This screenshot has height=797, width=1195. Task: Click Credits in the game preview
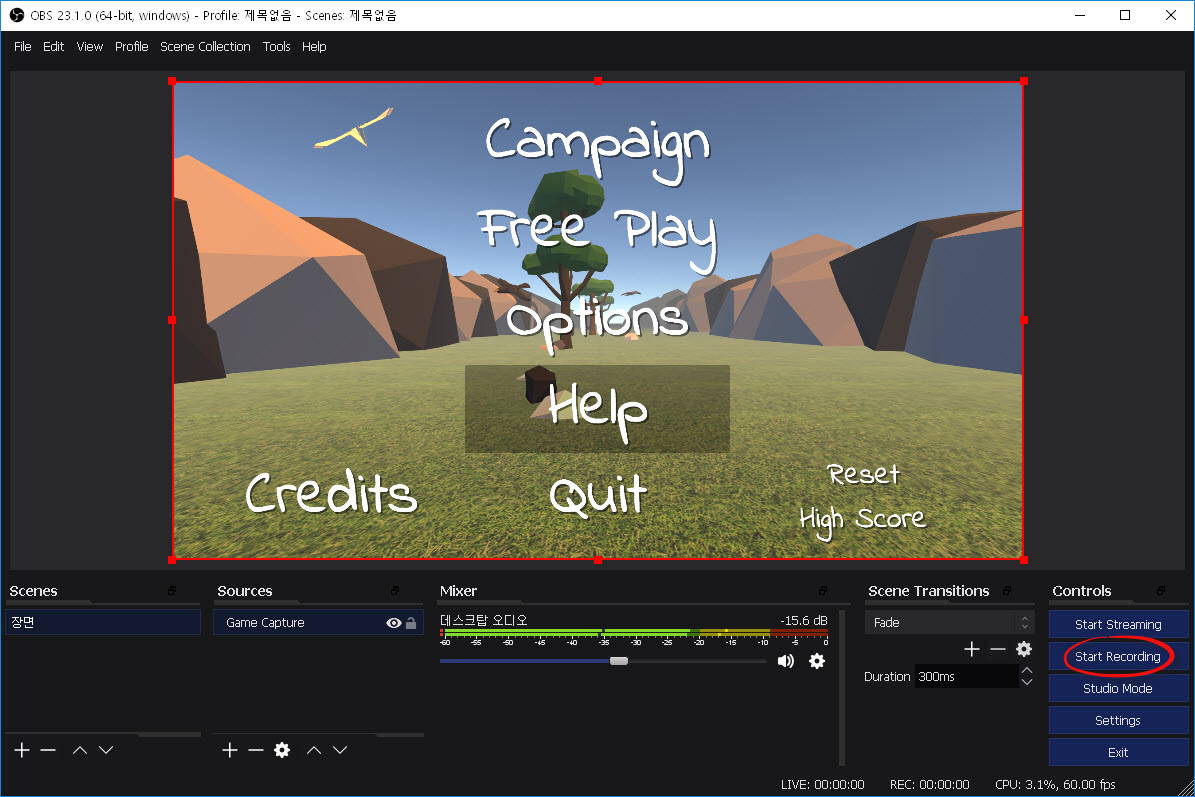point(331,493)
